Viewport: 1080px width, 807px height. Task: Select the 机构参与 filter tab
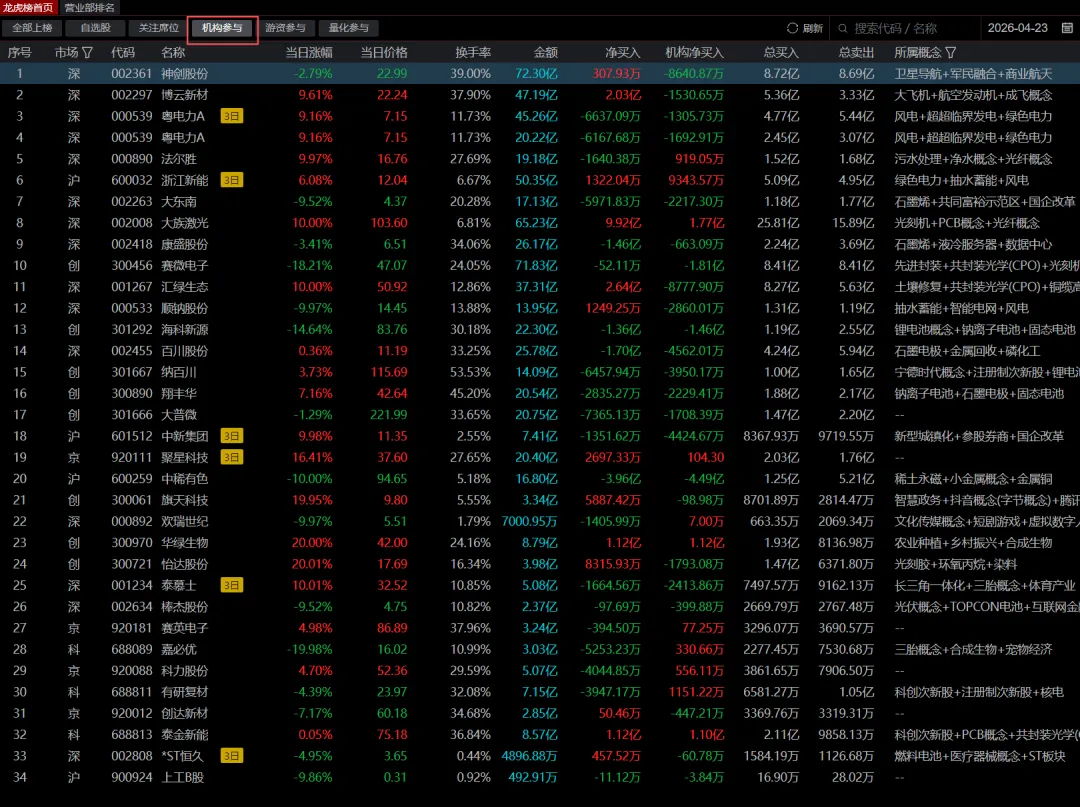point(222,28)
